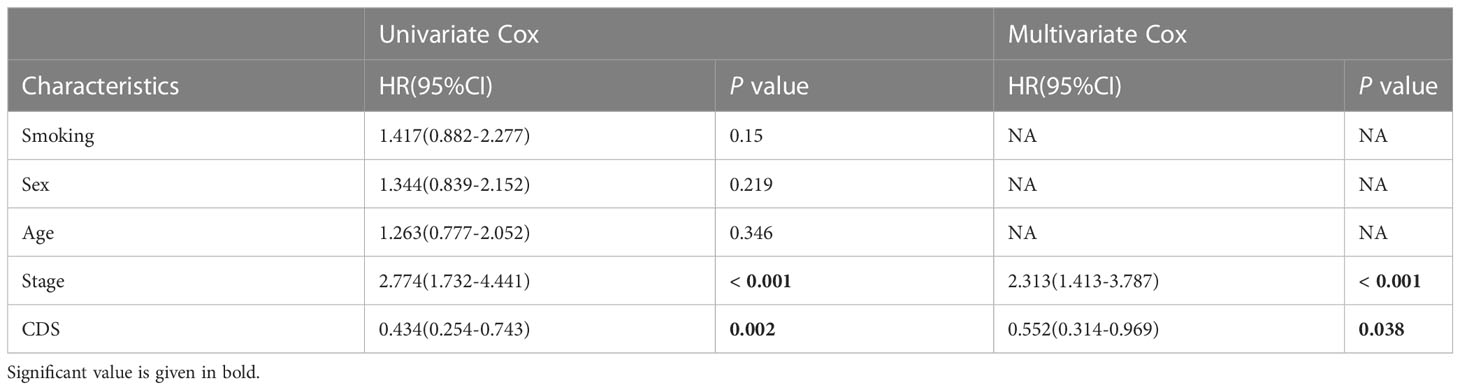The height and width of the screenshot is (390, 1460).
Task: Click the value 1.263(0.777-2.052)
Action: click(454, 233)
